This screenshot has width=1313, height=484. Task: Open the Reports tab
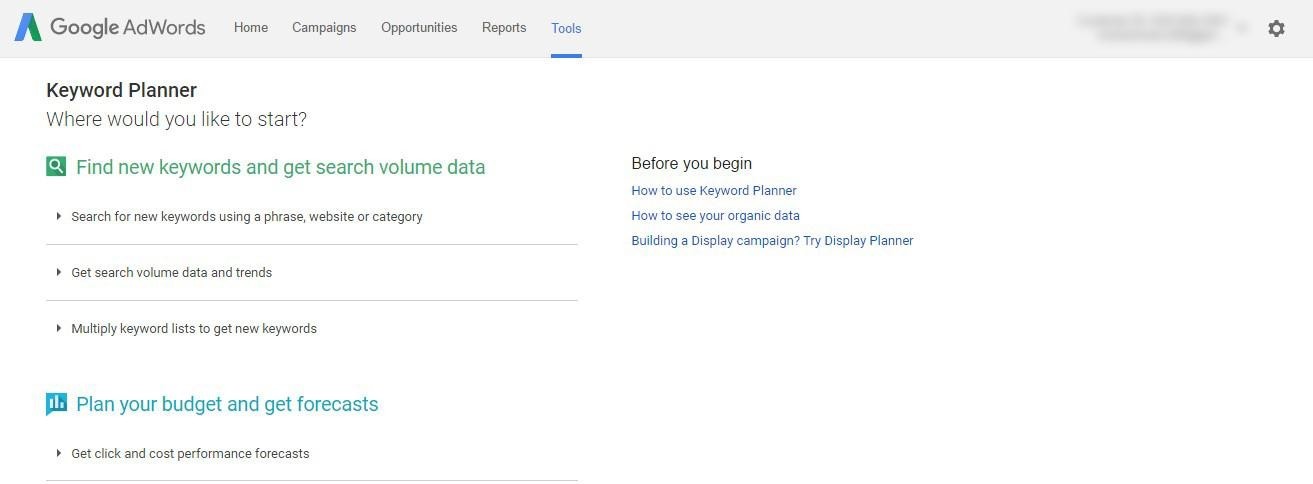pos(504,28)
